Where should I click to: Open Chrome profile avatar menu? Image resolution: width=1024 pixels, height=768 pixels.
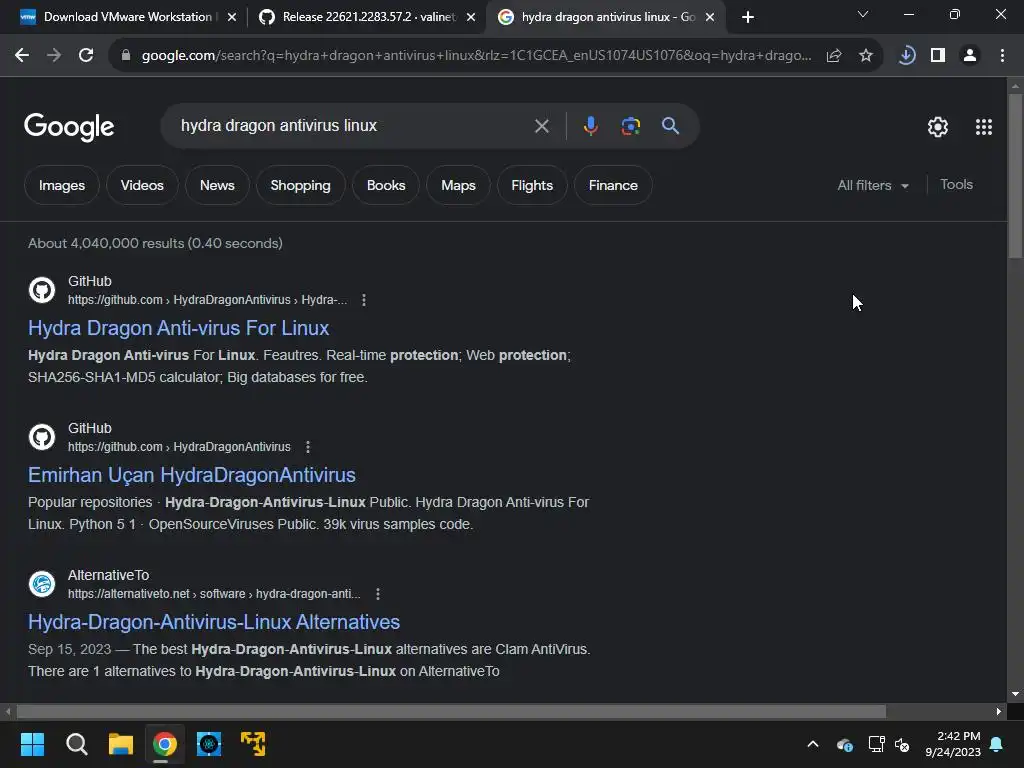(970, 56)
